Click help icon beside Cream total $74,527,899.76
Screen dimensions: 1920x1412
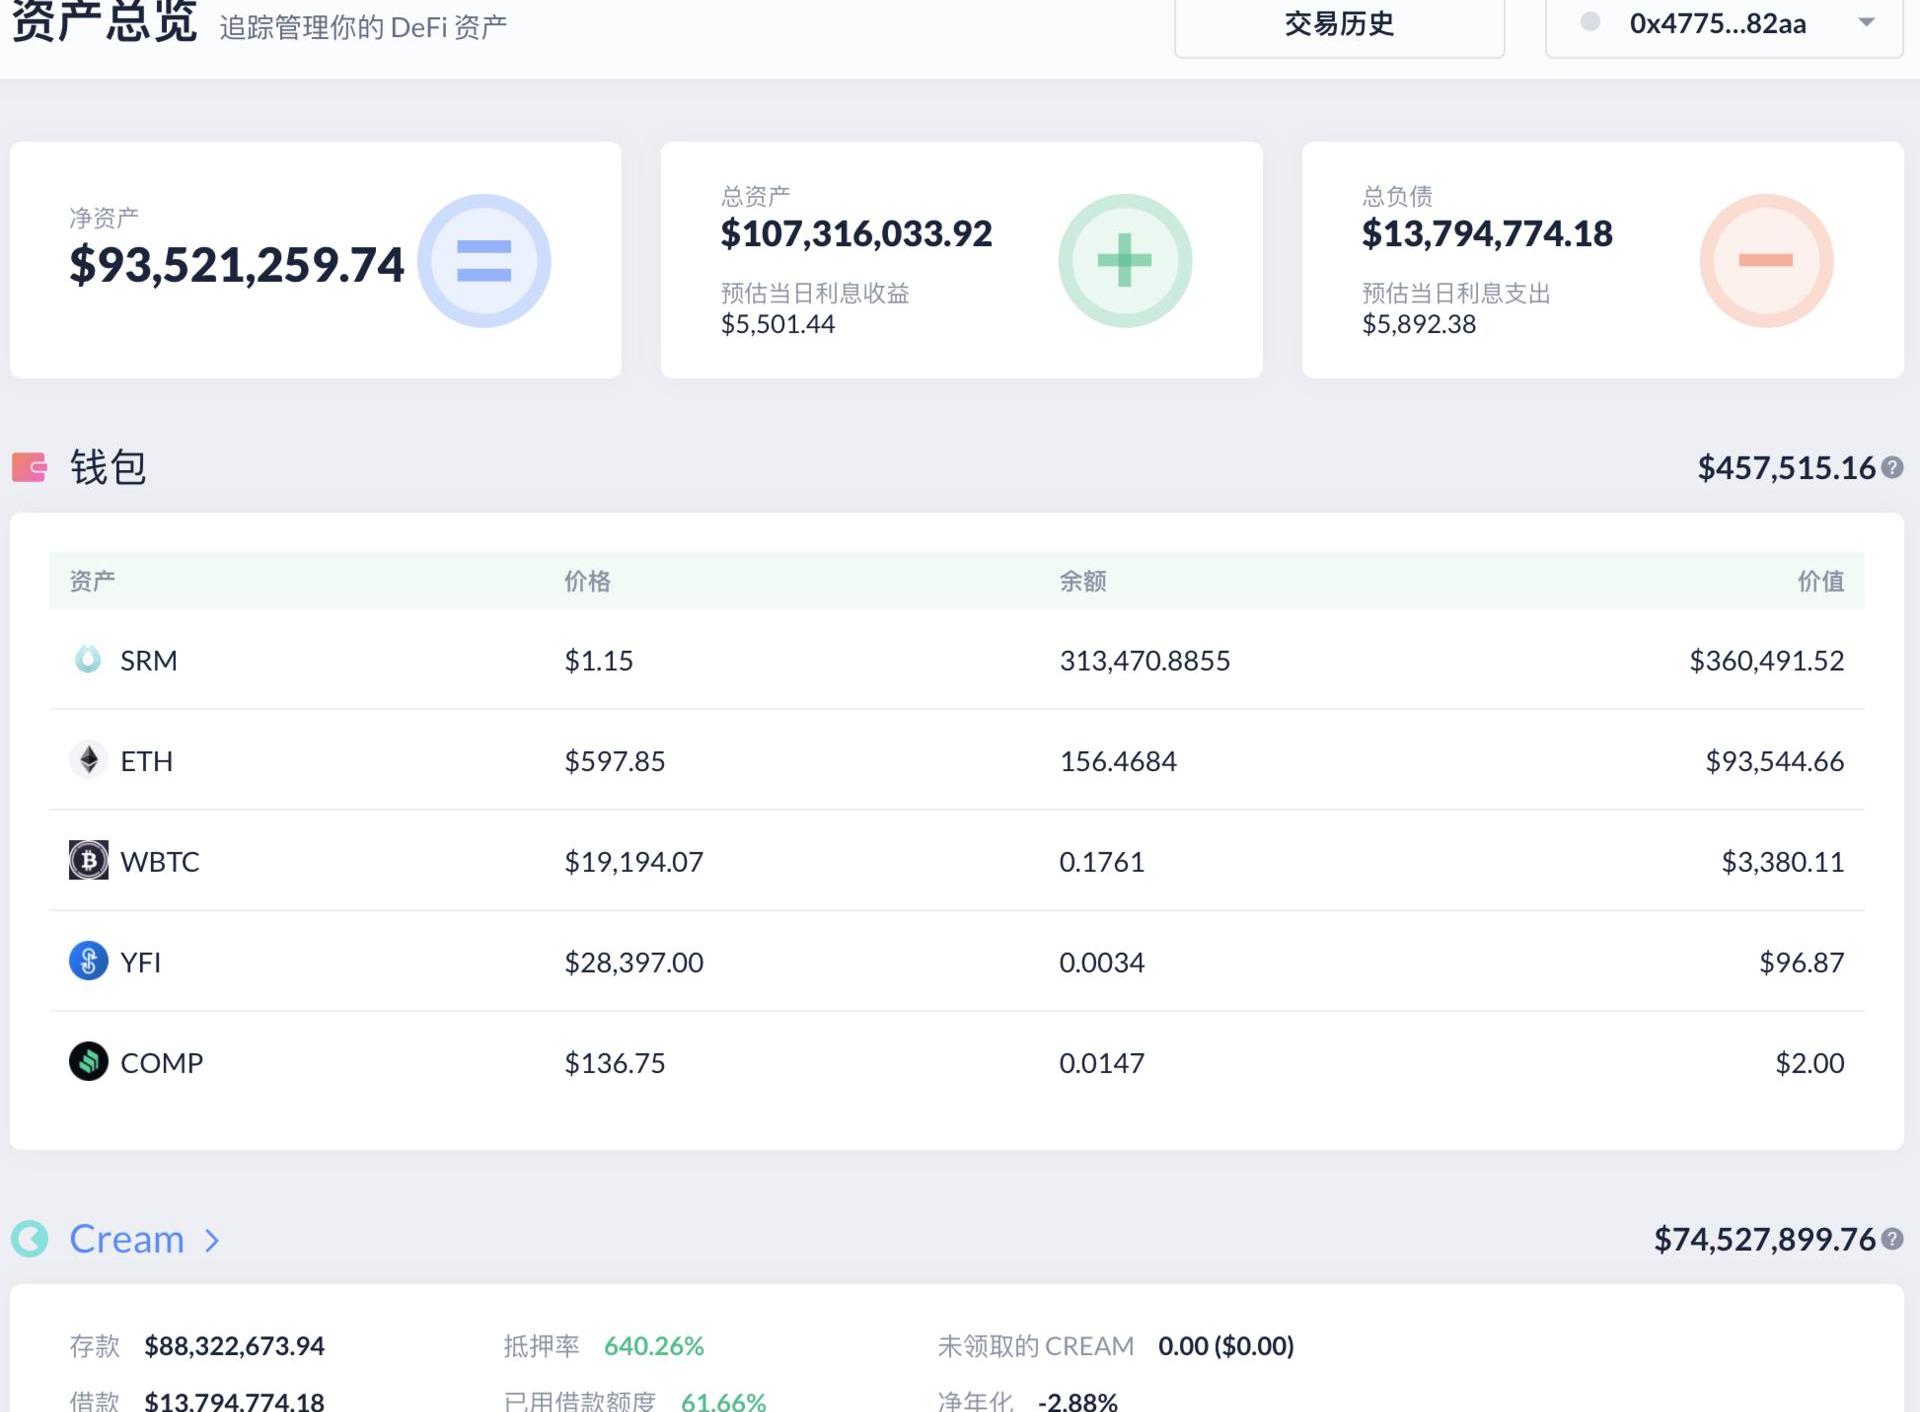pyautogui.click(x=1891, y=1239)
